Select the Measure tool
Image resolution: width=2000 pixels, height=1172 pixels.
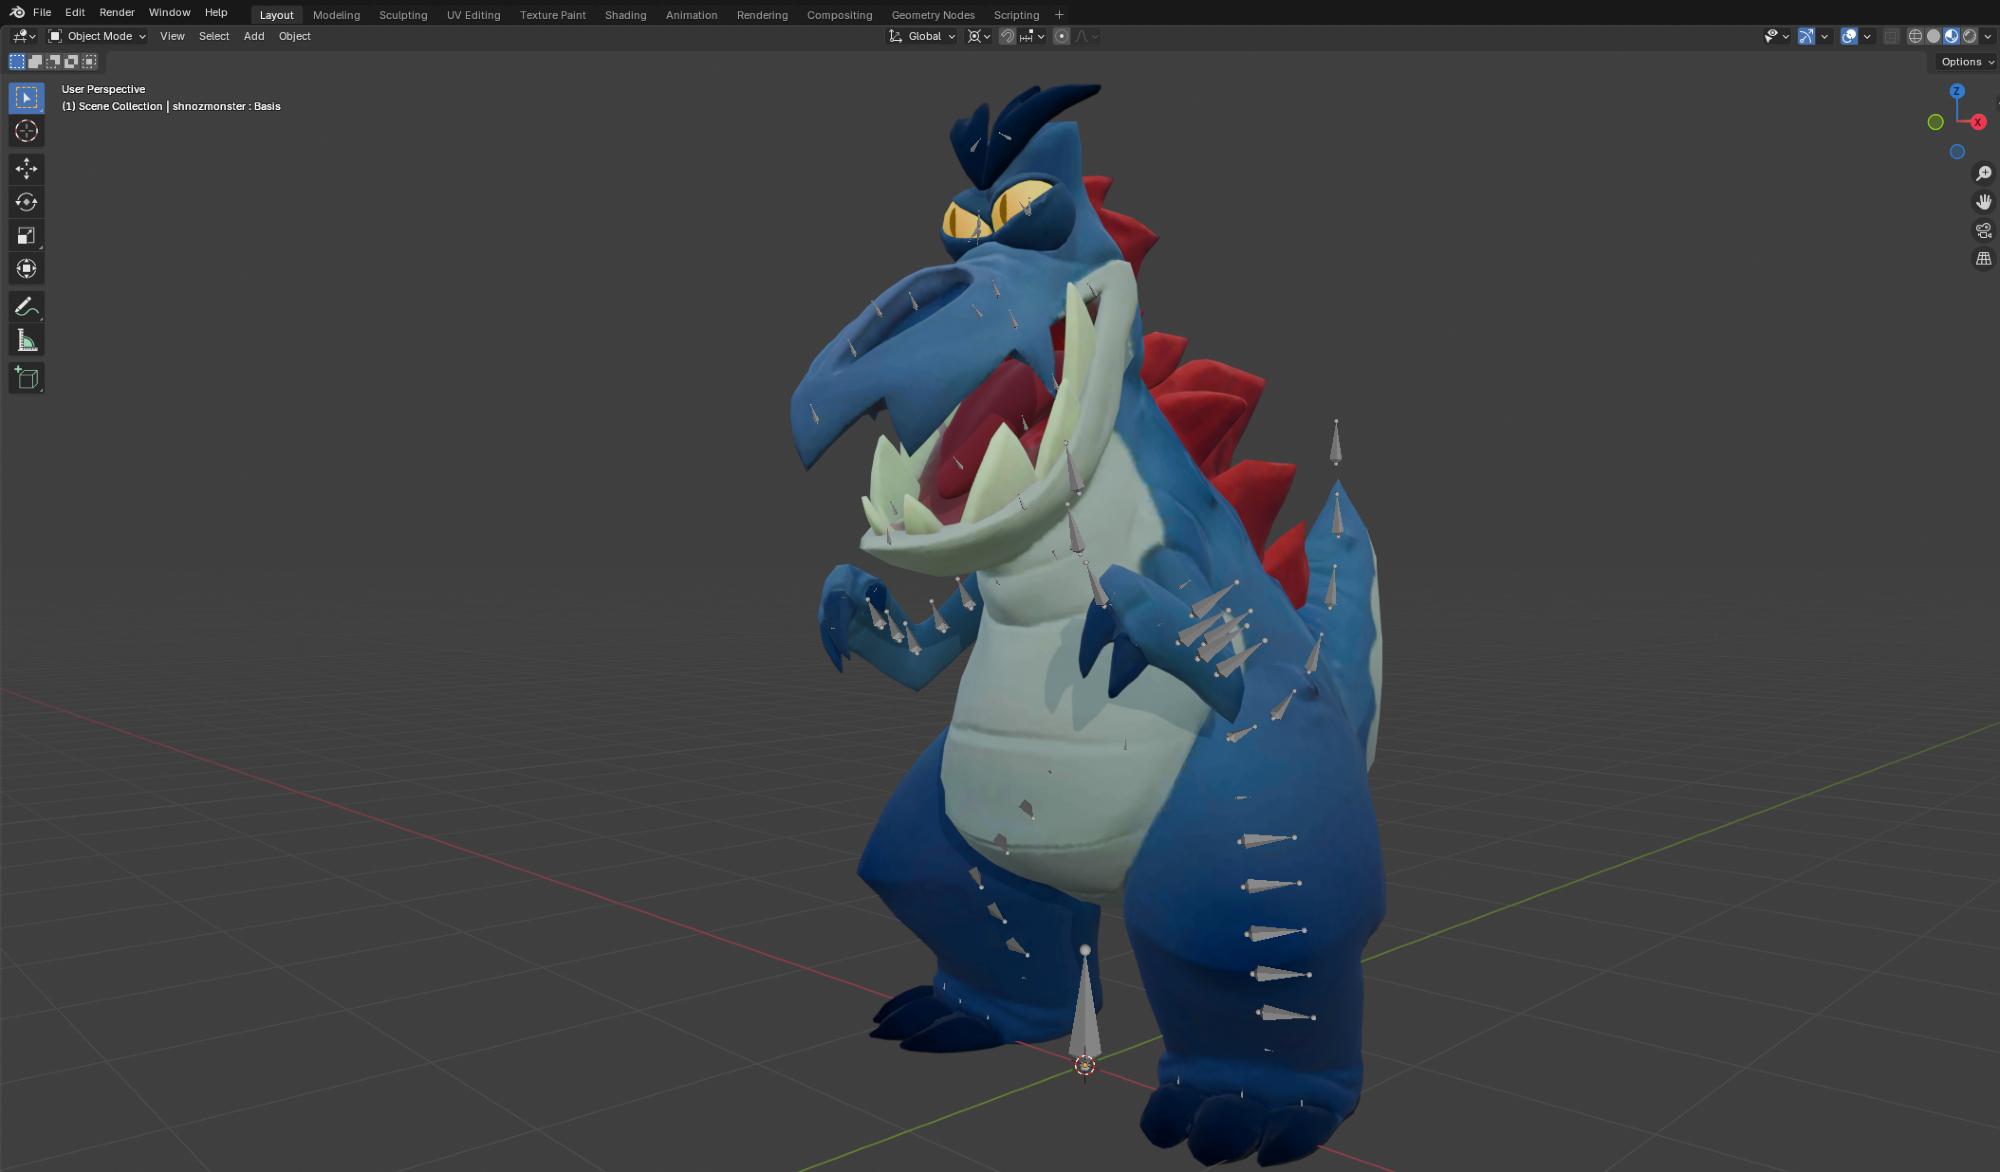click(x=27, y=342)
